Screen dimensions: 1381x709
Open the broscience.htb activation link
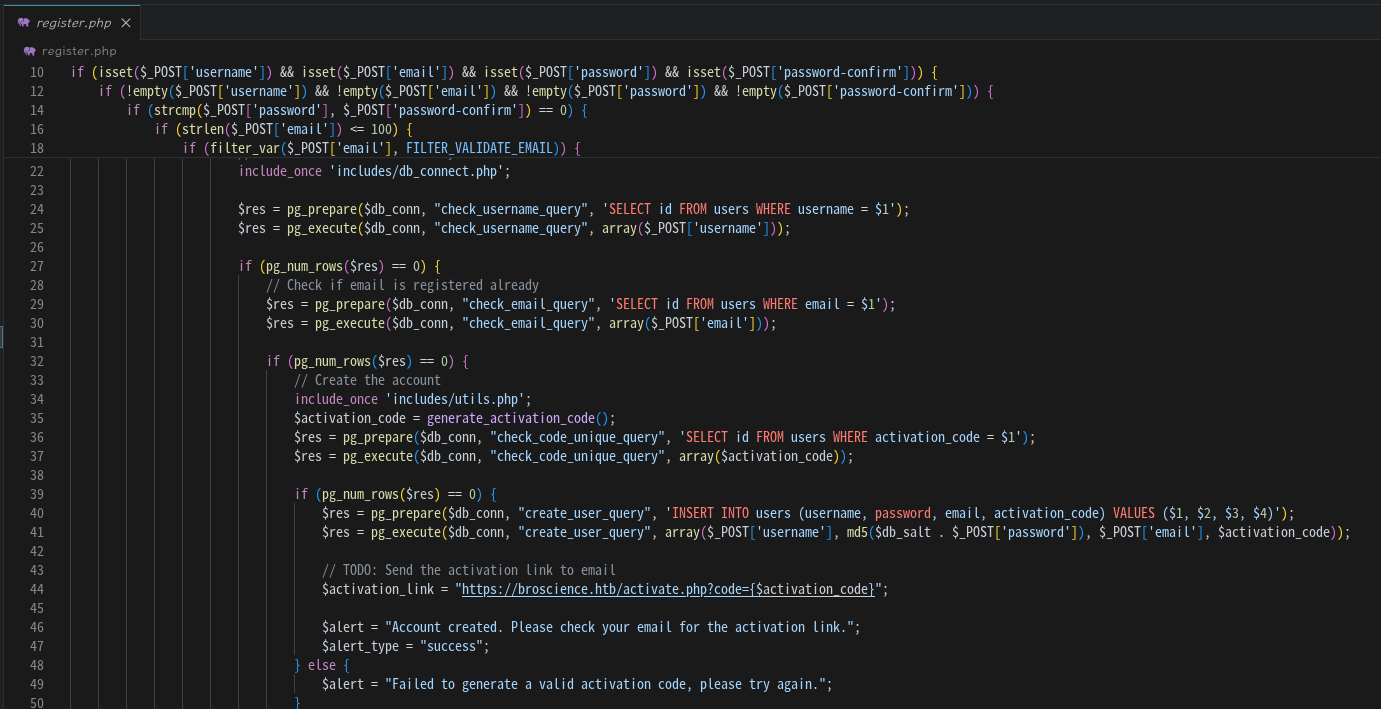(669, 589)
